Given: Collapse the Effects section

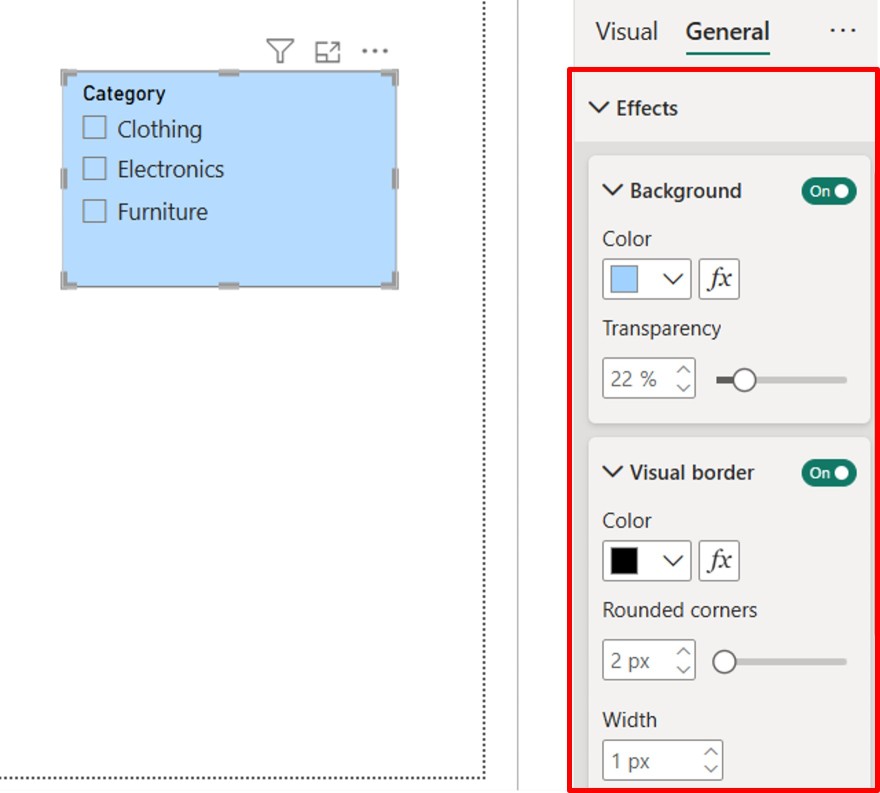Looking at the screenshot, I should point(600,108).
